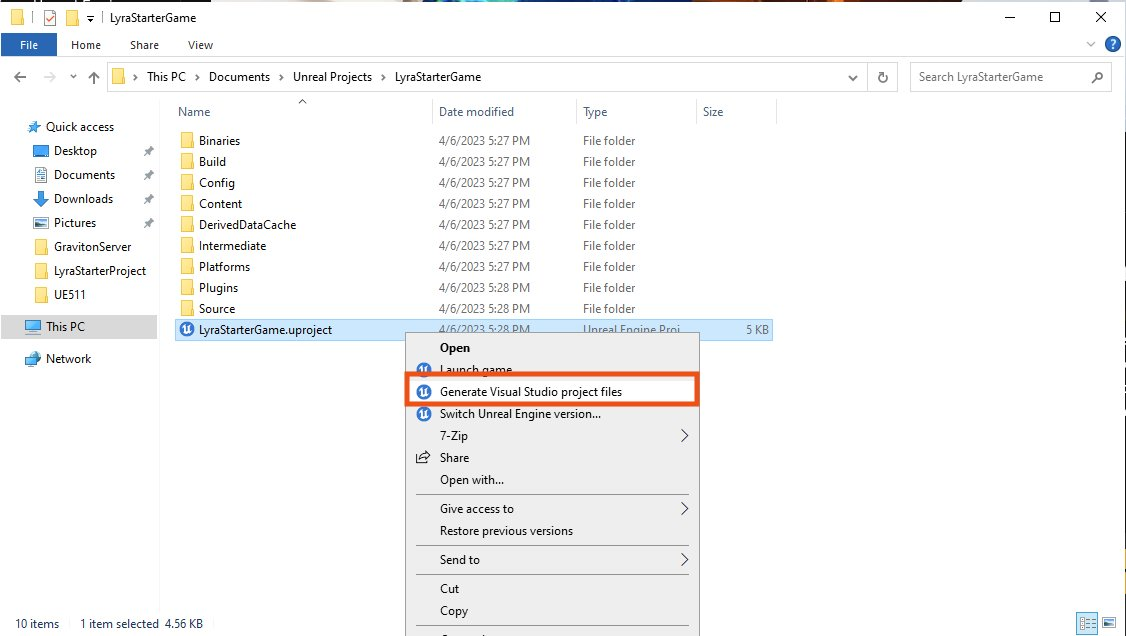Click the Share icon in context menu

click(x=424, y=457)
